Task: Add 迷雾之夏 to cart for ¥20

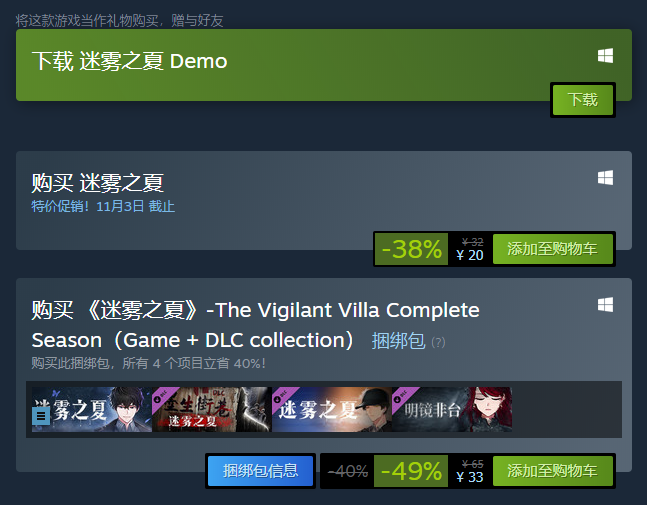Action: pos(553,249)
